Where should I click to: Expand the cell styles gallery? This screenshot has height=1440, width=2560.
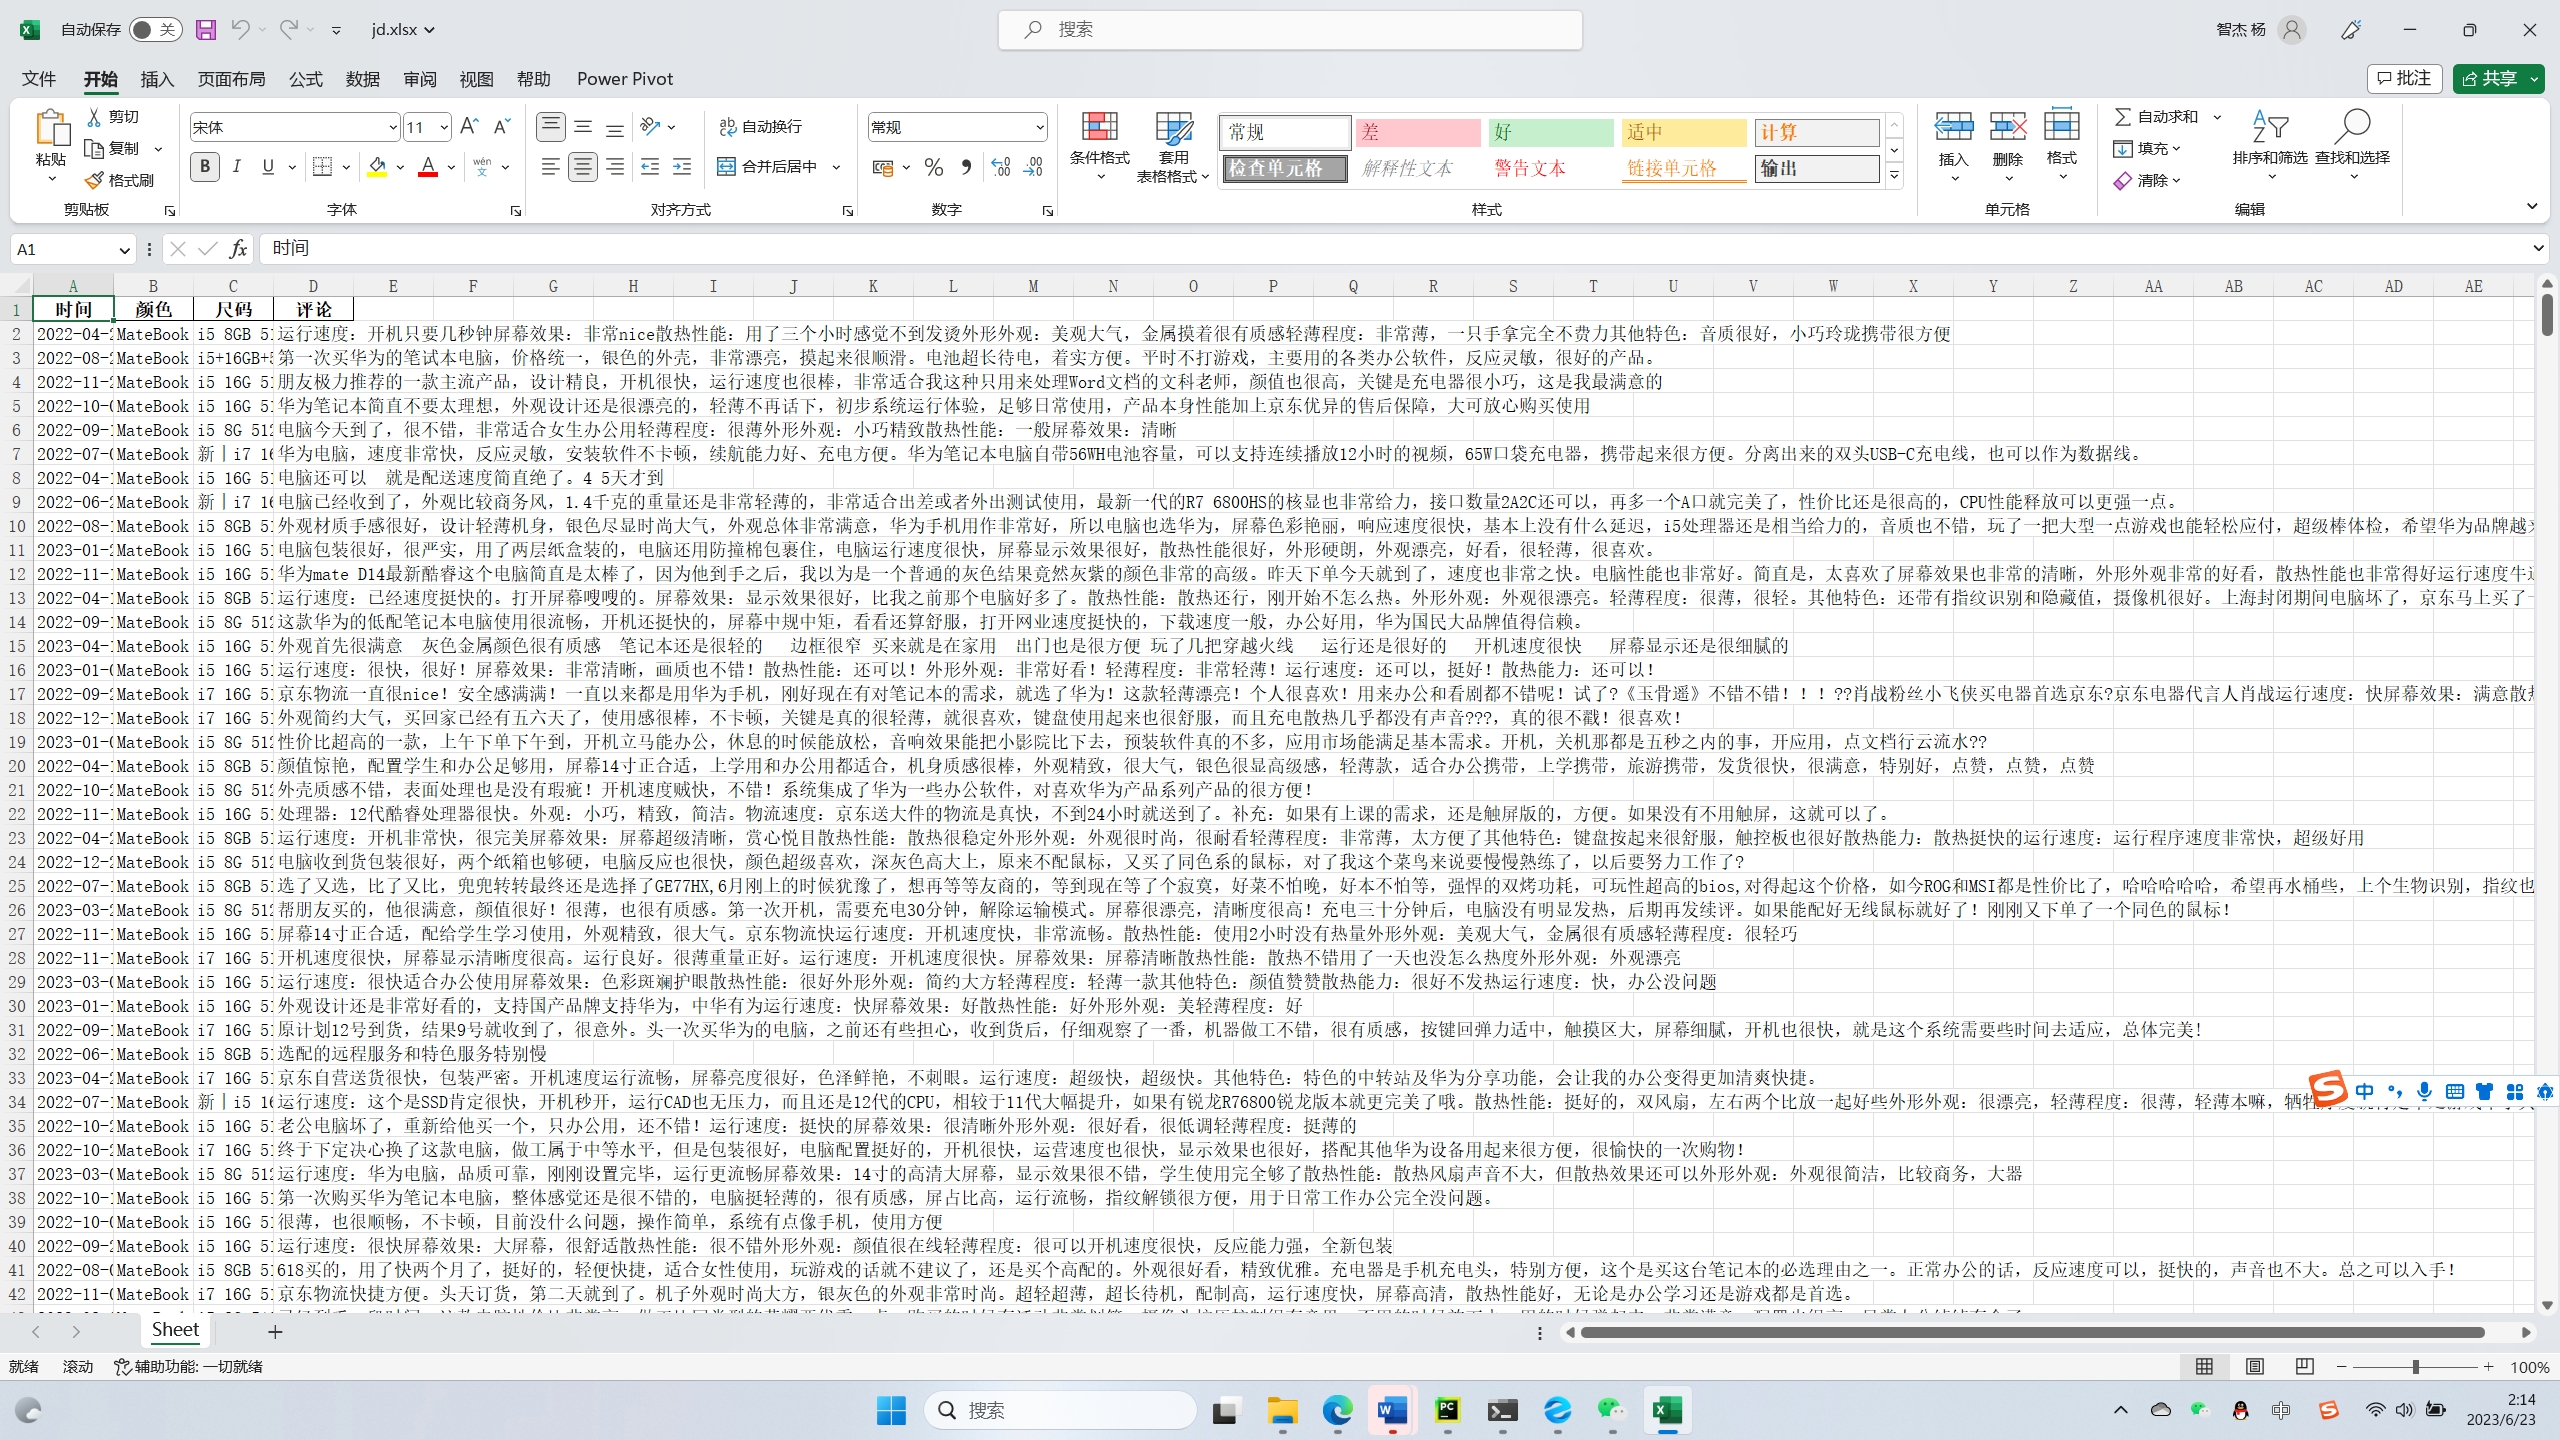(1894, 176)
